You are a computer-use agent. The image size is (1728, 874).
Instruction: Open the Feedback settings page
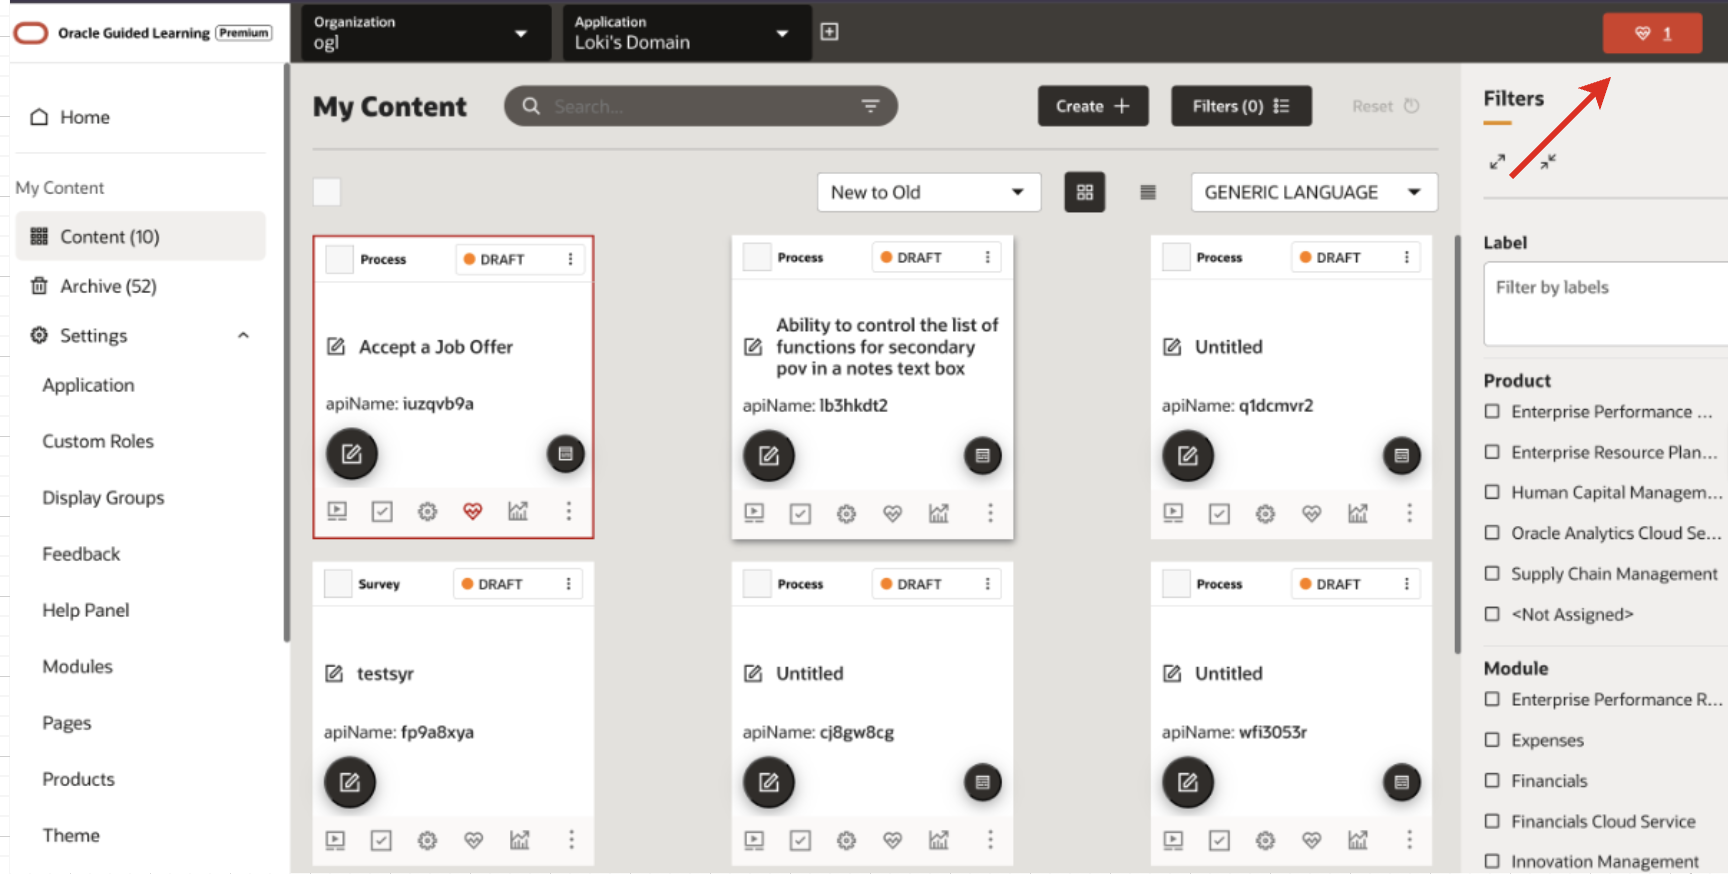pyautogui.click(x=81, y=554)
